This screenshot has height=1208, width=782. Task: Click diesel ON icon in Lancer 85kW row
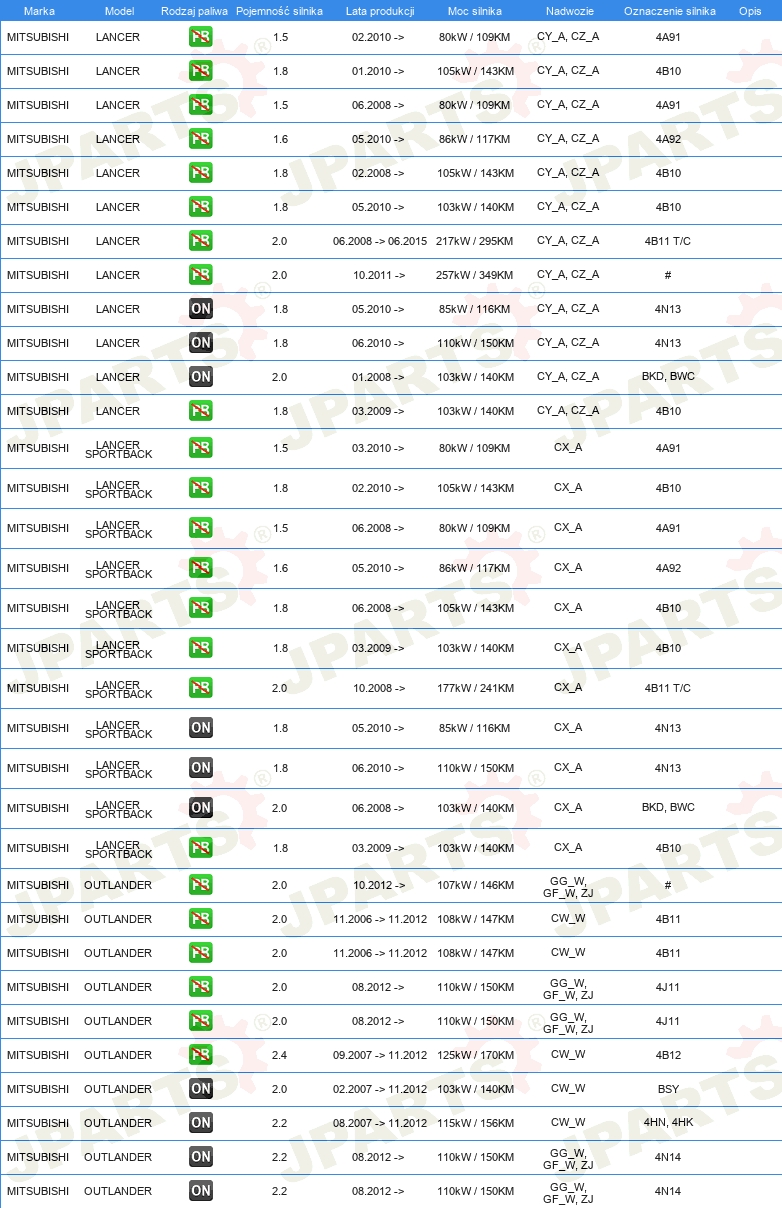click(200, 309)
